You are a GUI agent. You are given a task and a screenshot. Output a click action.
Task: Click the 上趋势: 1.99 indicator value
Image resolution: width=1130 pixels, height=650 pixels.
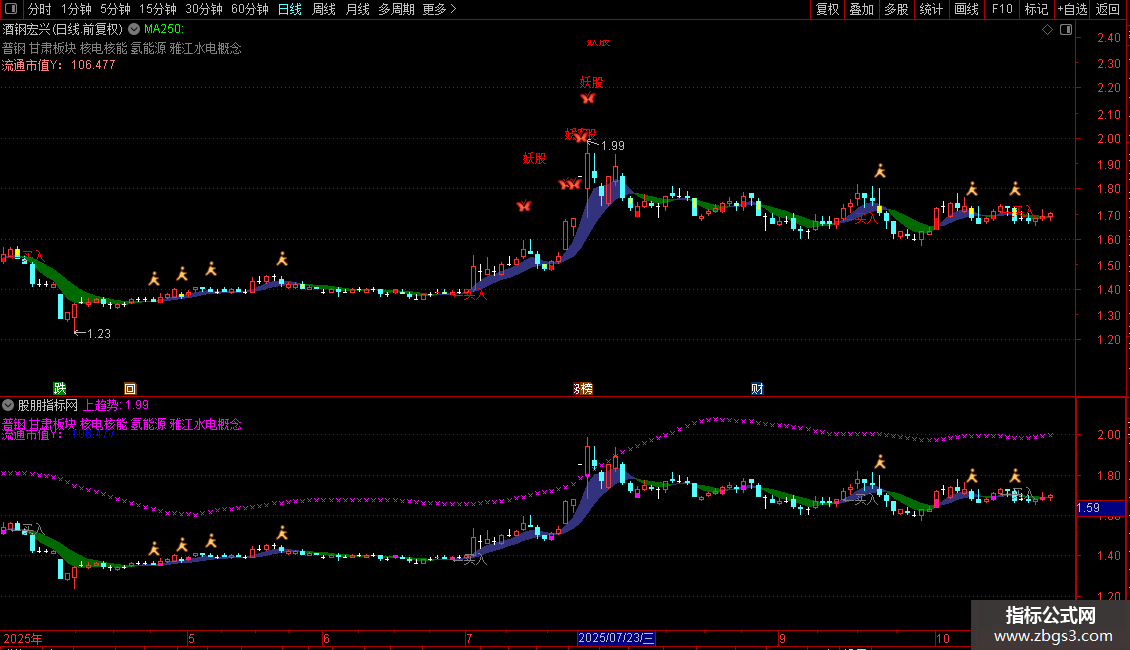point(116,405)
